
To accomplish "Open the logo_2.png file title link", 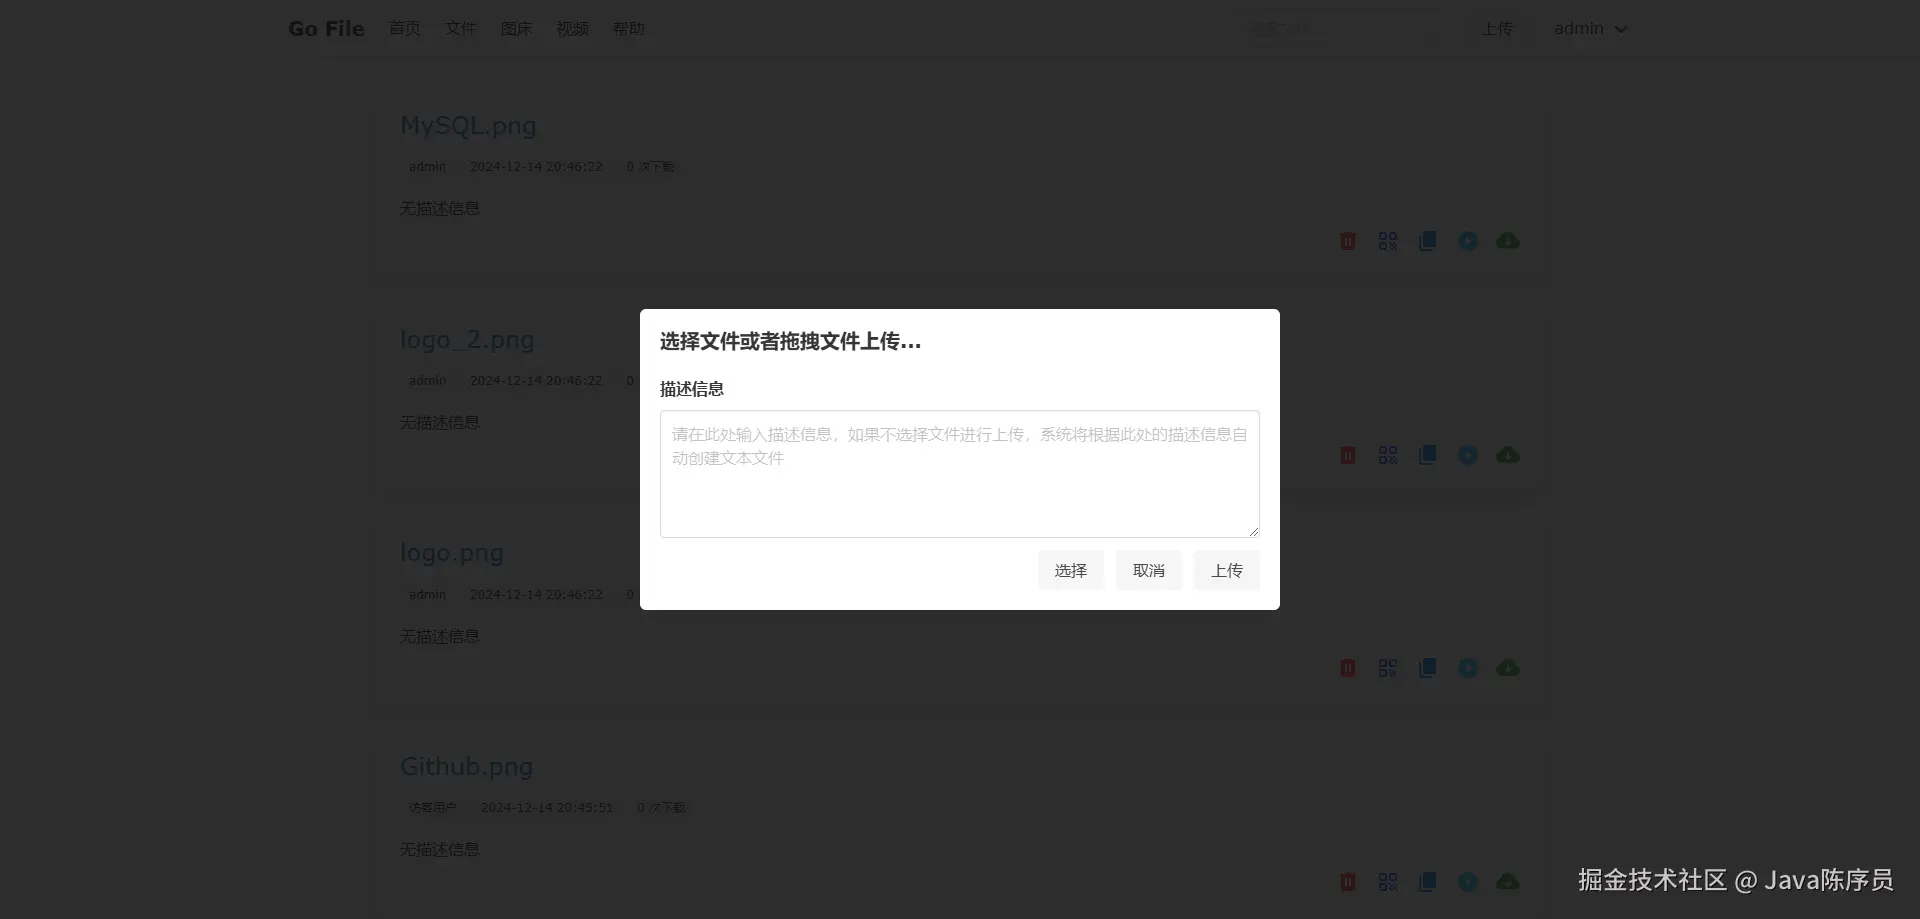I will [x=467, y=340].
